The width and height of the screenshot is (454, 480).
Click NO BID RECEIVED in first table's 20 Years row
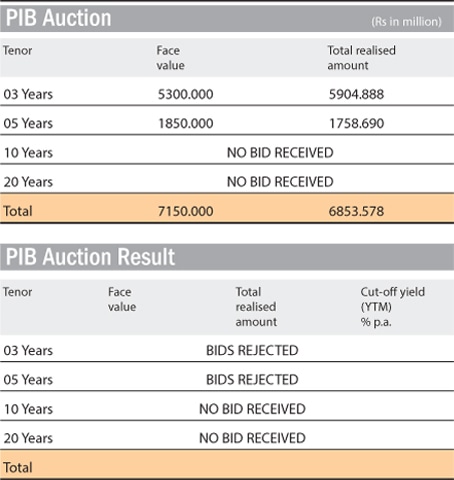click(x=280, y=182)
